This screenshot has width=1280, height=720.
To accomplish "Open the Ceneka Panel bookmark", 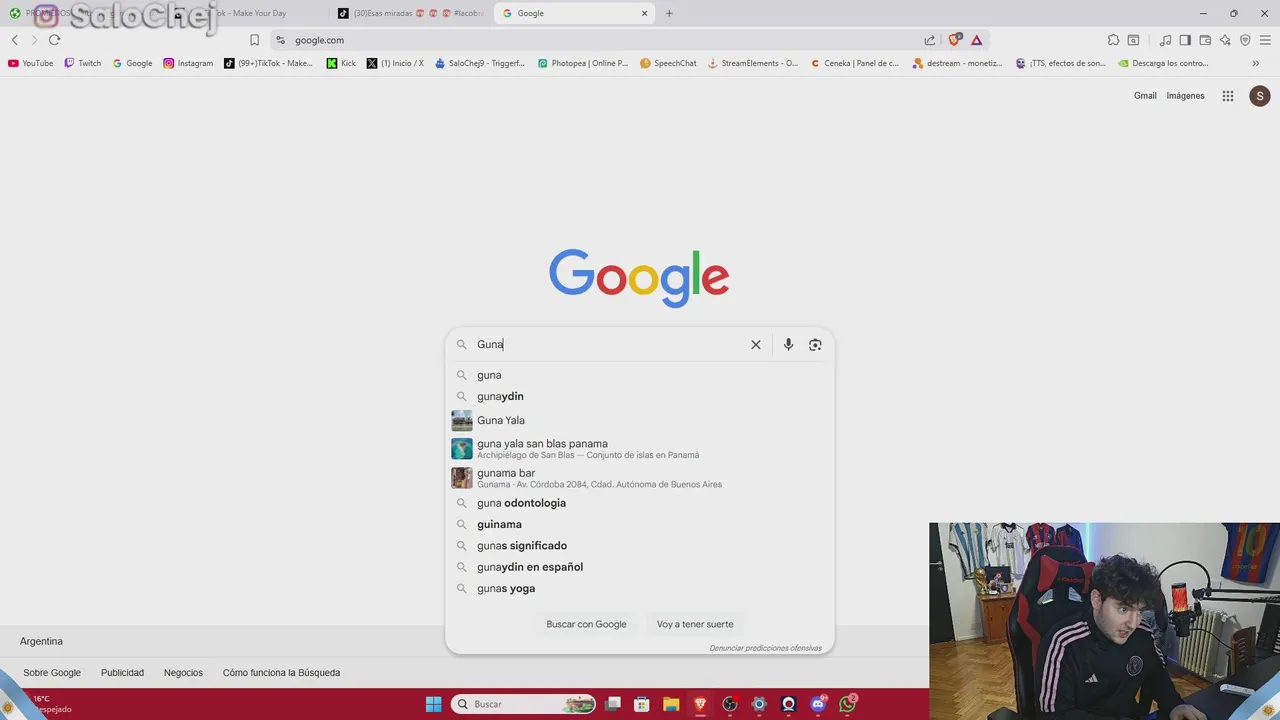I will [855, 63].
